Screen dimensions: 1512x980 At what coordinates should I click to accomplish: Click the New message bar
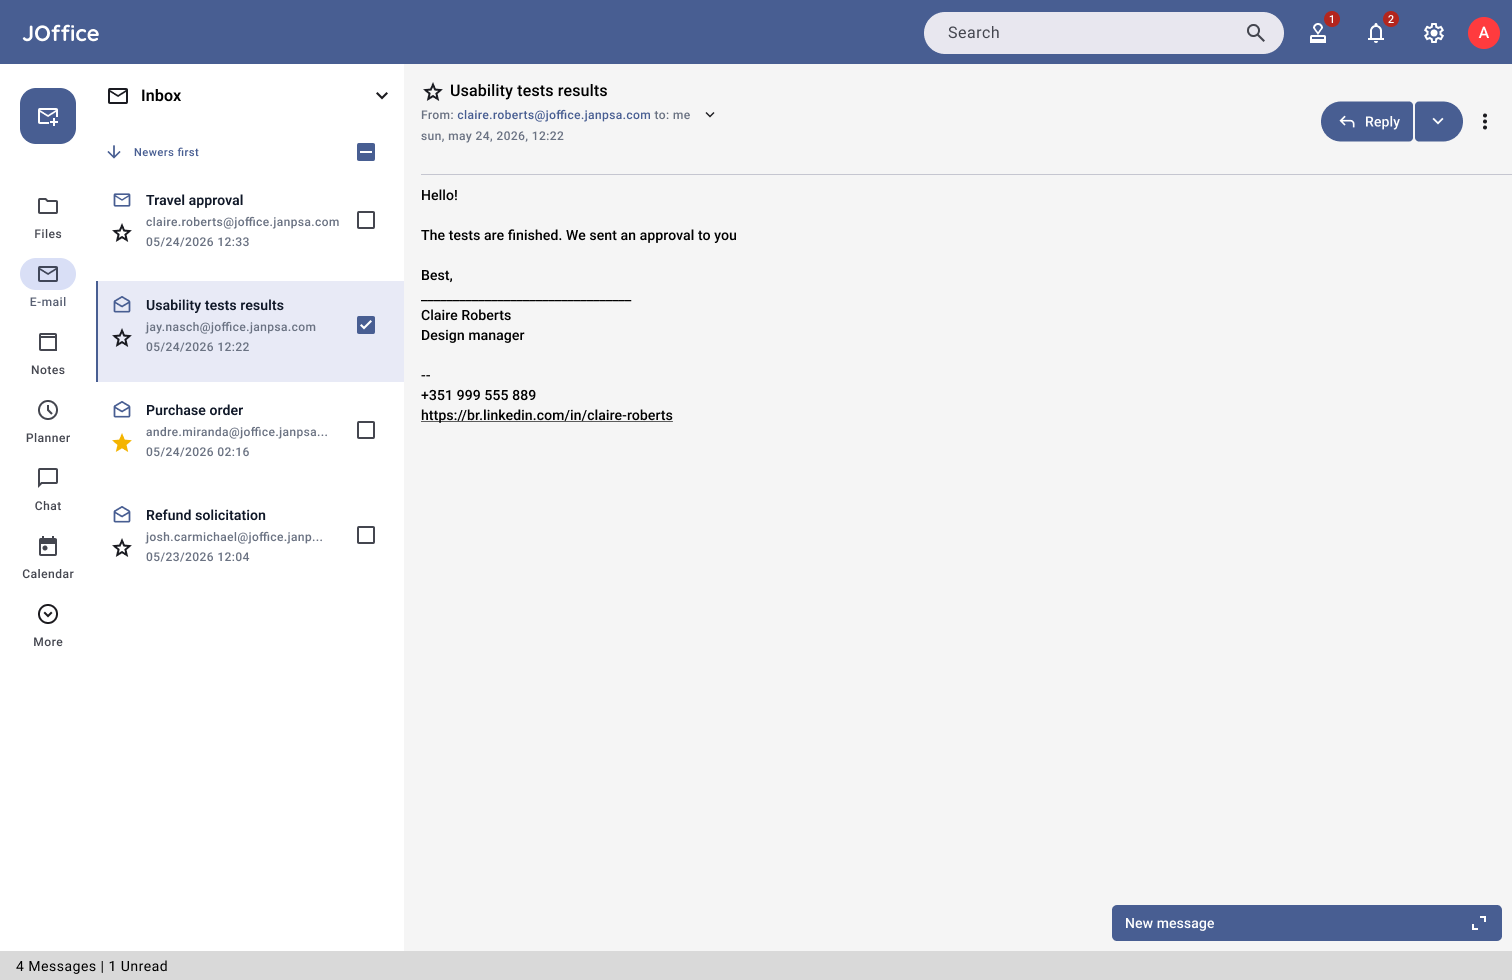[x=1307, y=923]
